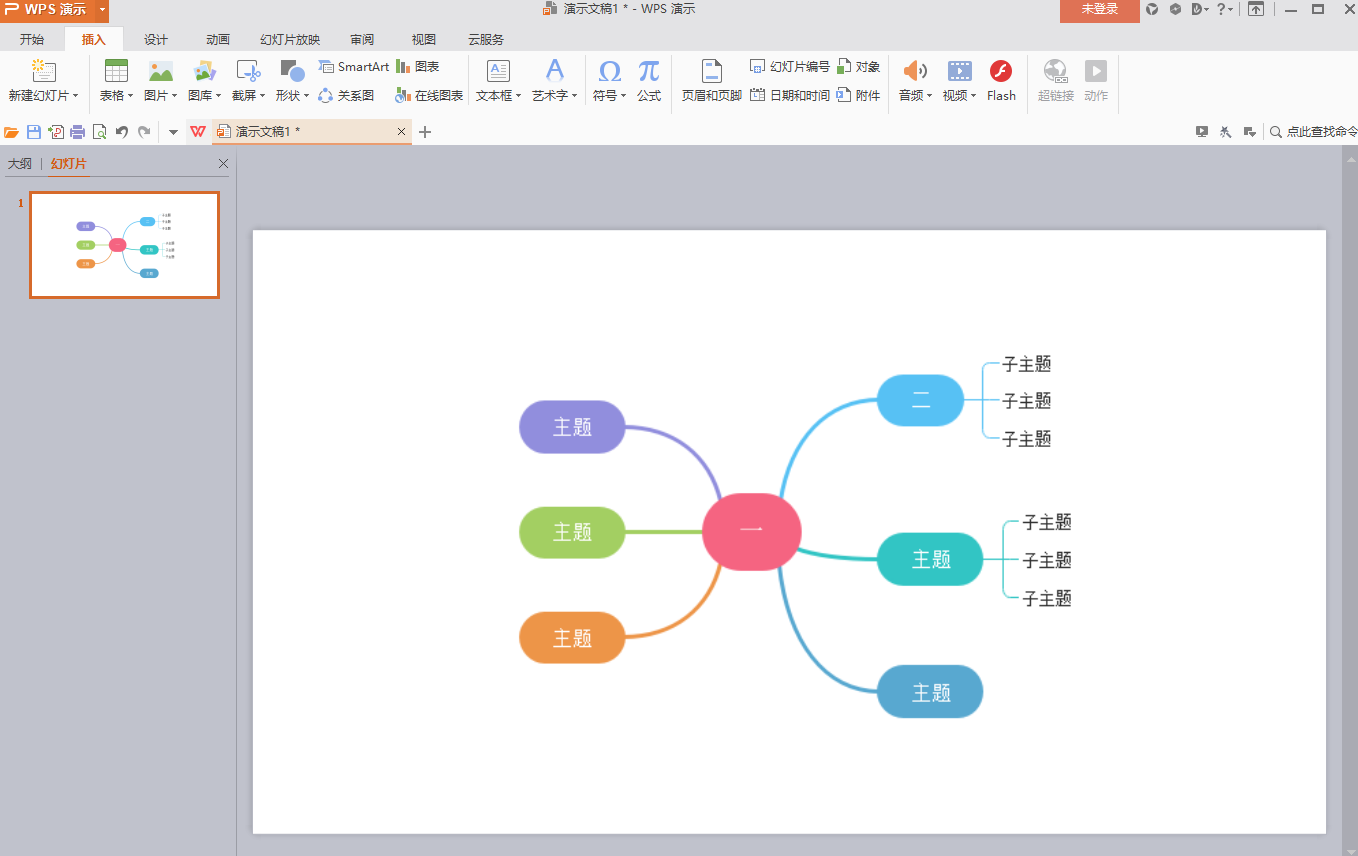Print the document using the printer icon
1358x856 pixels.
(x=78, y=132)
